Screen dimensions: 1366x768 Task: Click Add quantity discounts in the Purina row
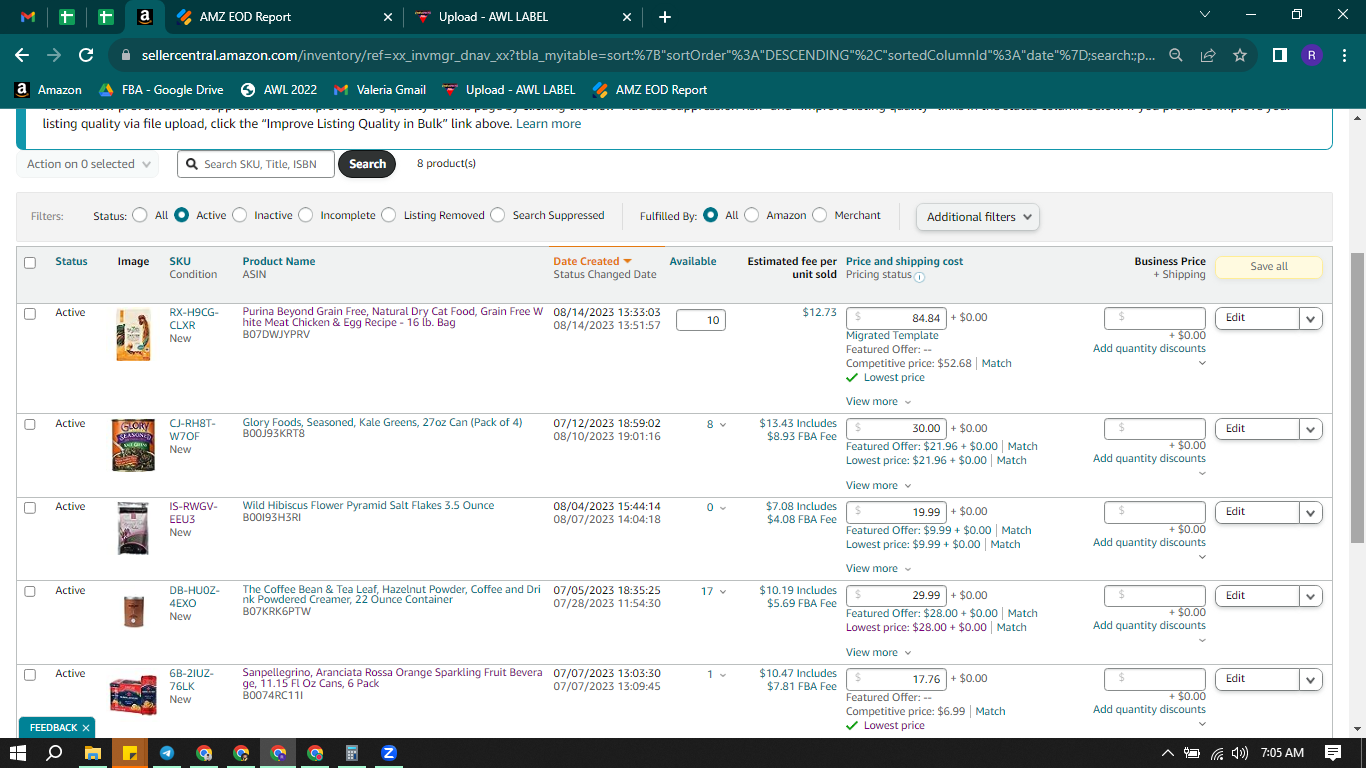[x=1149, y=349]
